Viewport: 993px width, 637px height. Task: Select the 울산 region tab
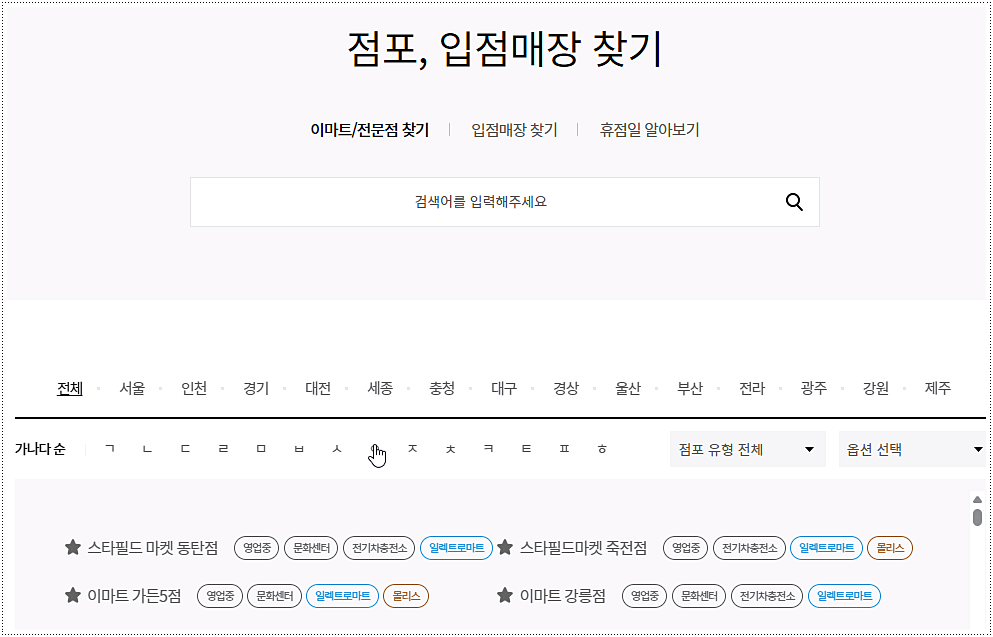click(x=628, y=388)
